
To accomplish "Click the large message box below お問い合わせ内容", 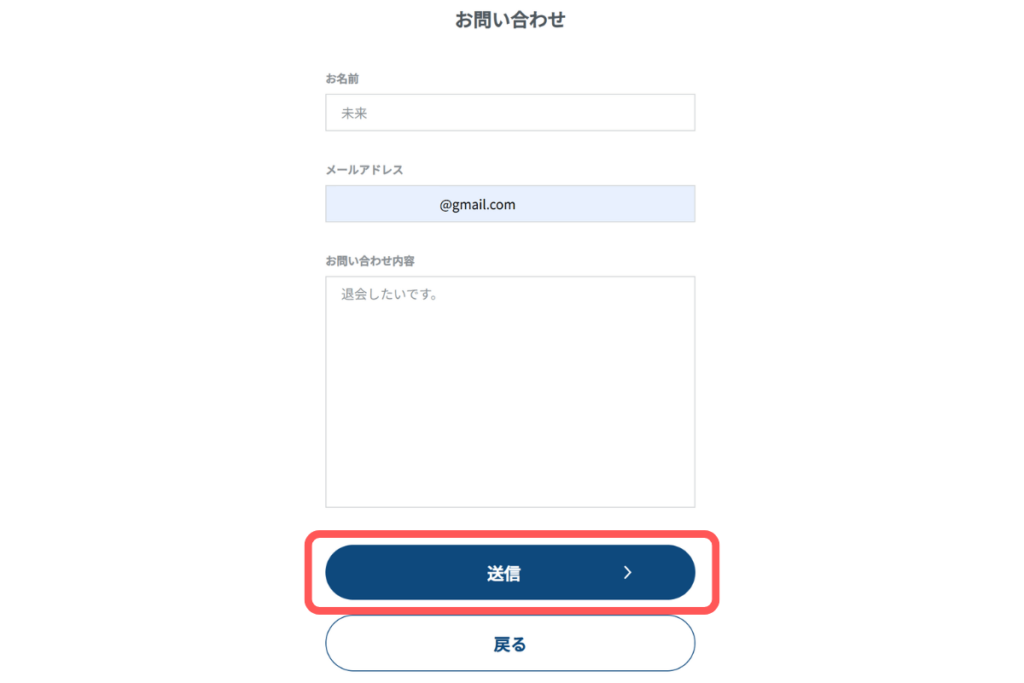I will pyautogui.click(x=510, y=390).
